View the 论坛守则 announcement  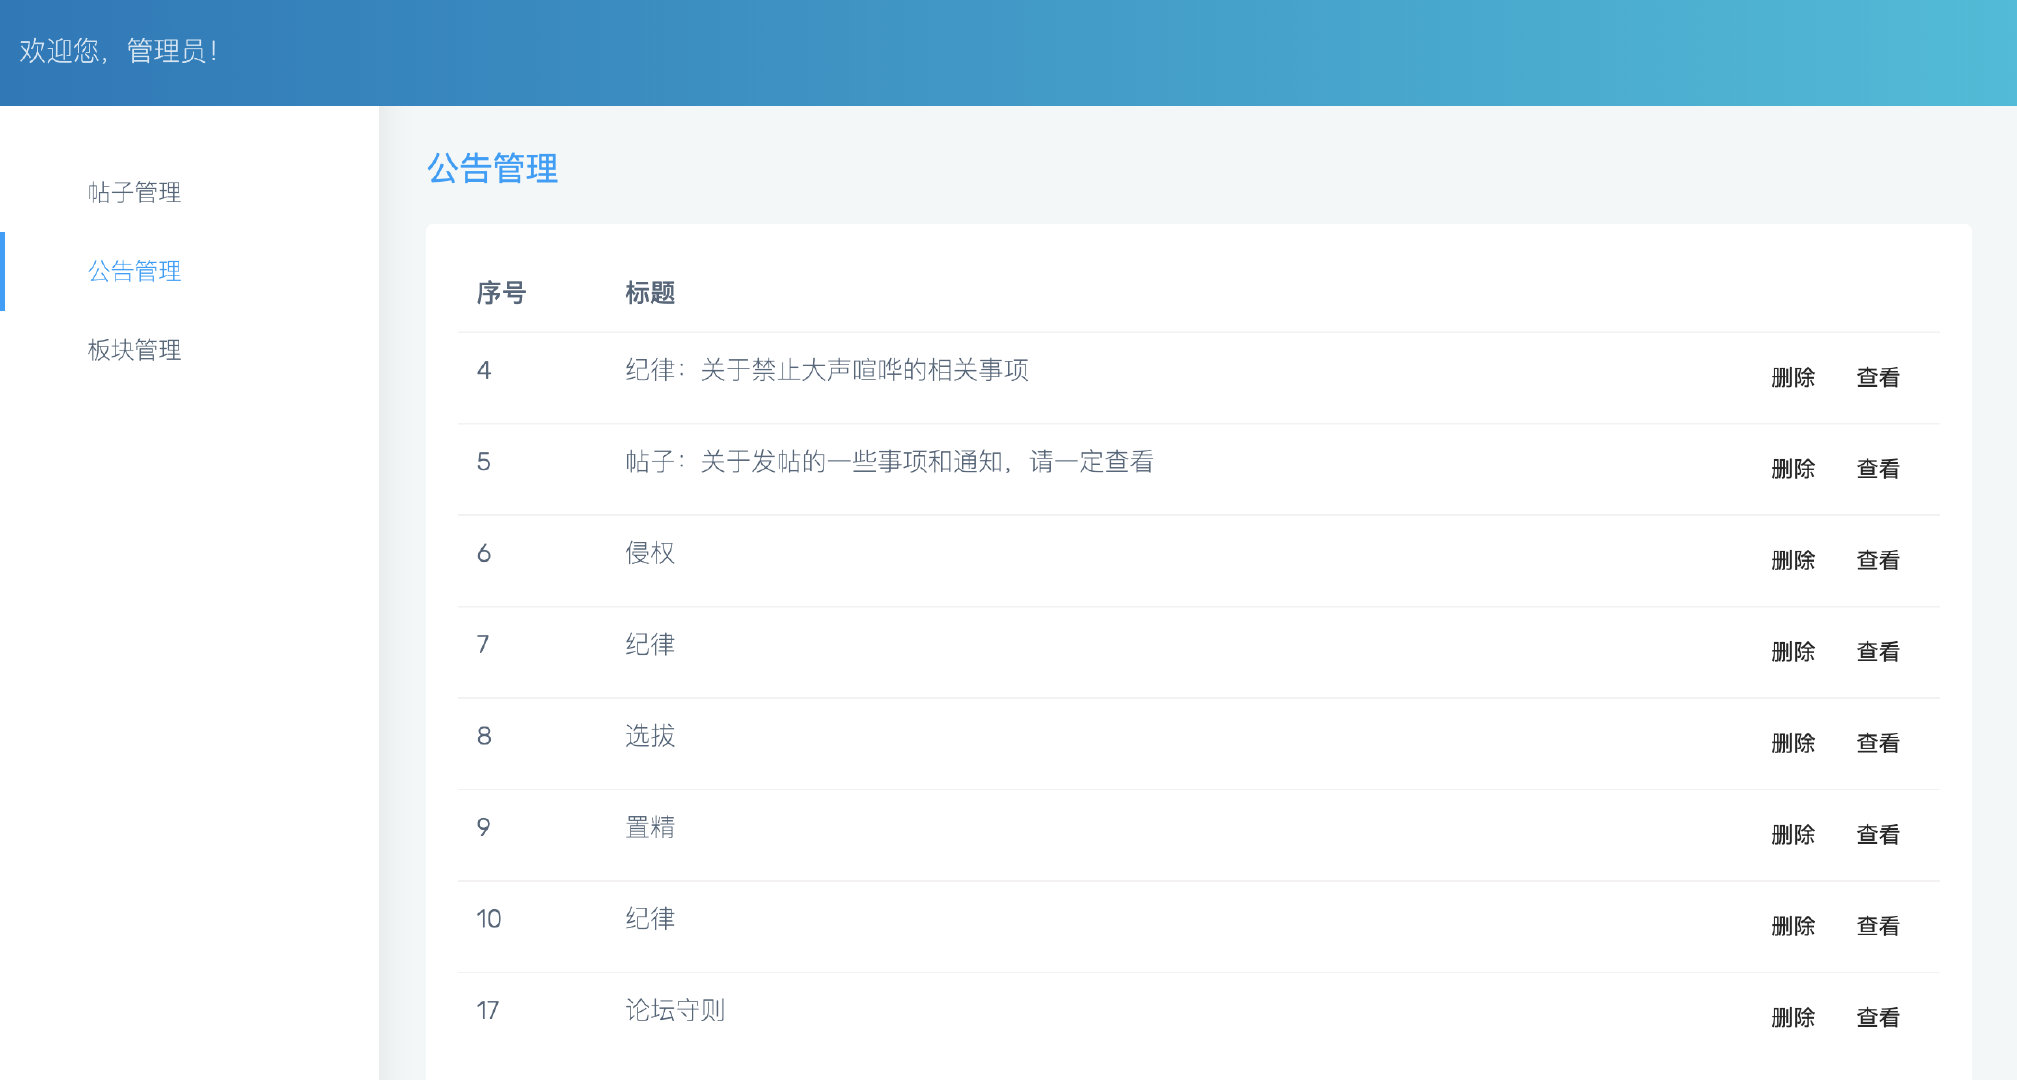(x=1878, y=1018)
